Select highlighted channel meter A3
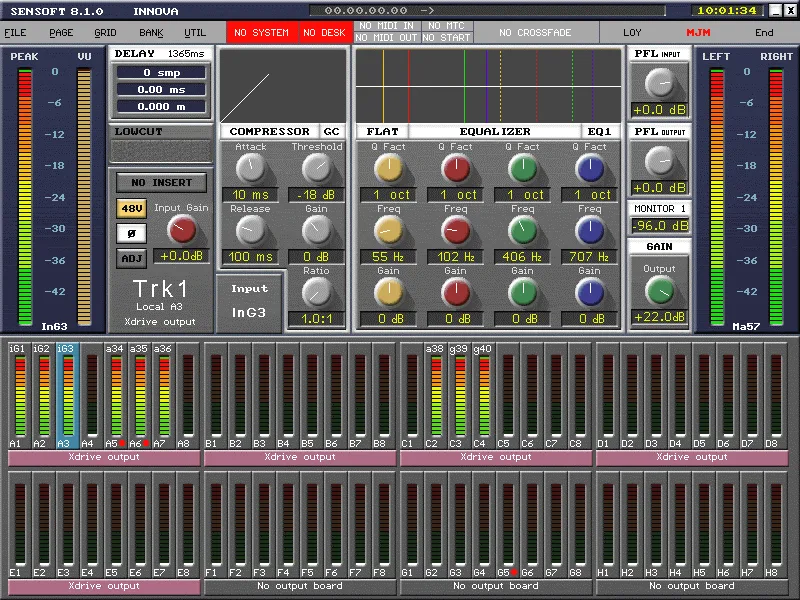The image size is (800, 600). 67,396
